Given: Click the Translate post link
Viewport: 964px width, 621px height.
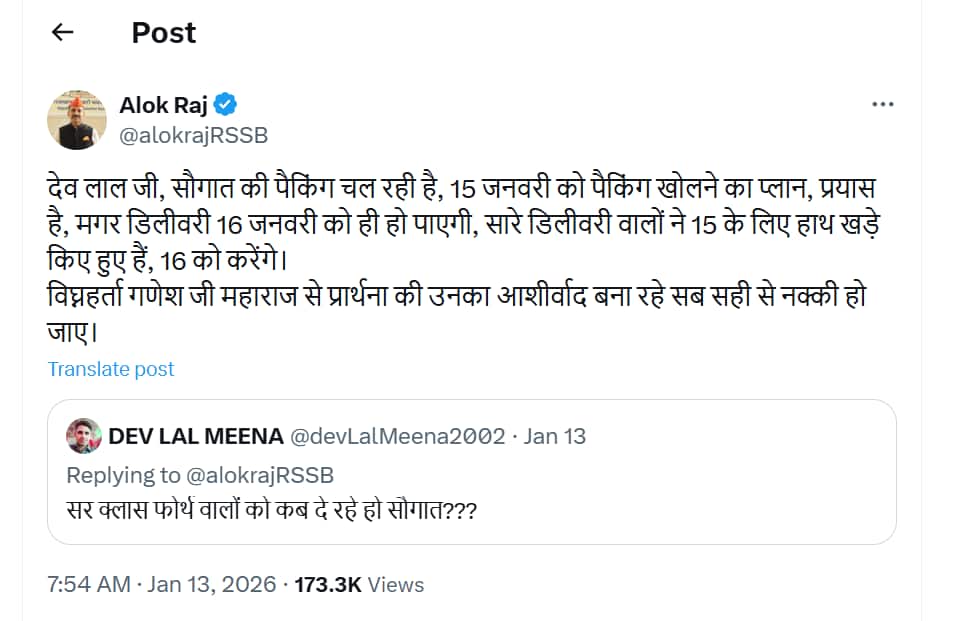Looking at the screenshot, I should tap(111, 369).
